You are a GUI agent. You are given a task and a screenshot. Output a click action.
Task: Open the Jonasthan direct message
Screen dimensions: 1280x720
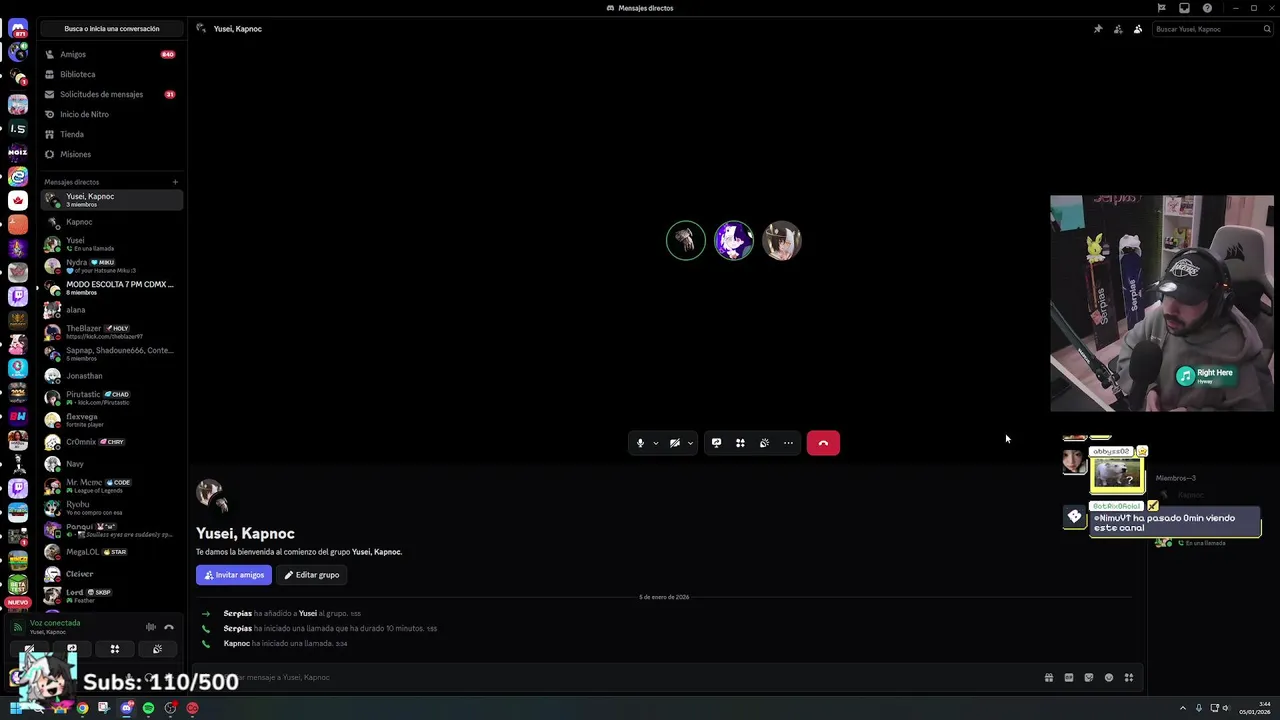click(x=111, y=376)
